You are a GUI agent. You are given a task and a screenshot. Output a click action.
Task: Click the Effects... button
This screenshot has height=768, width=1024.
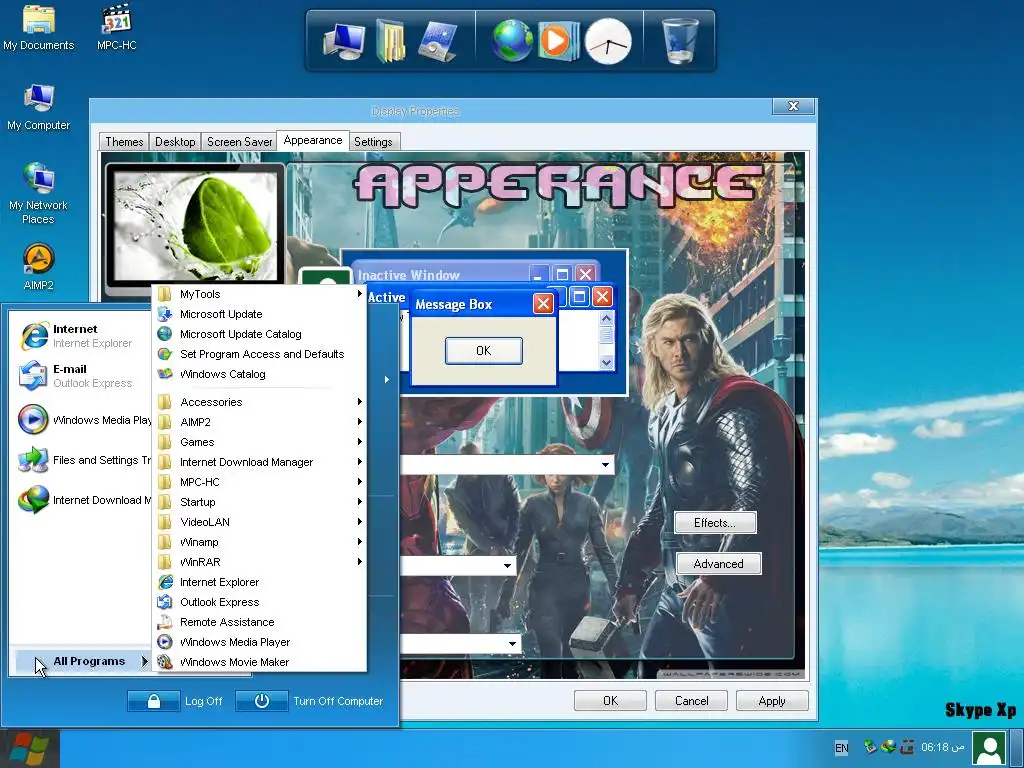click(715, 523)
